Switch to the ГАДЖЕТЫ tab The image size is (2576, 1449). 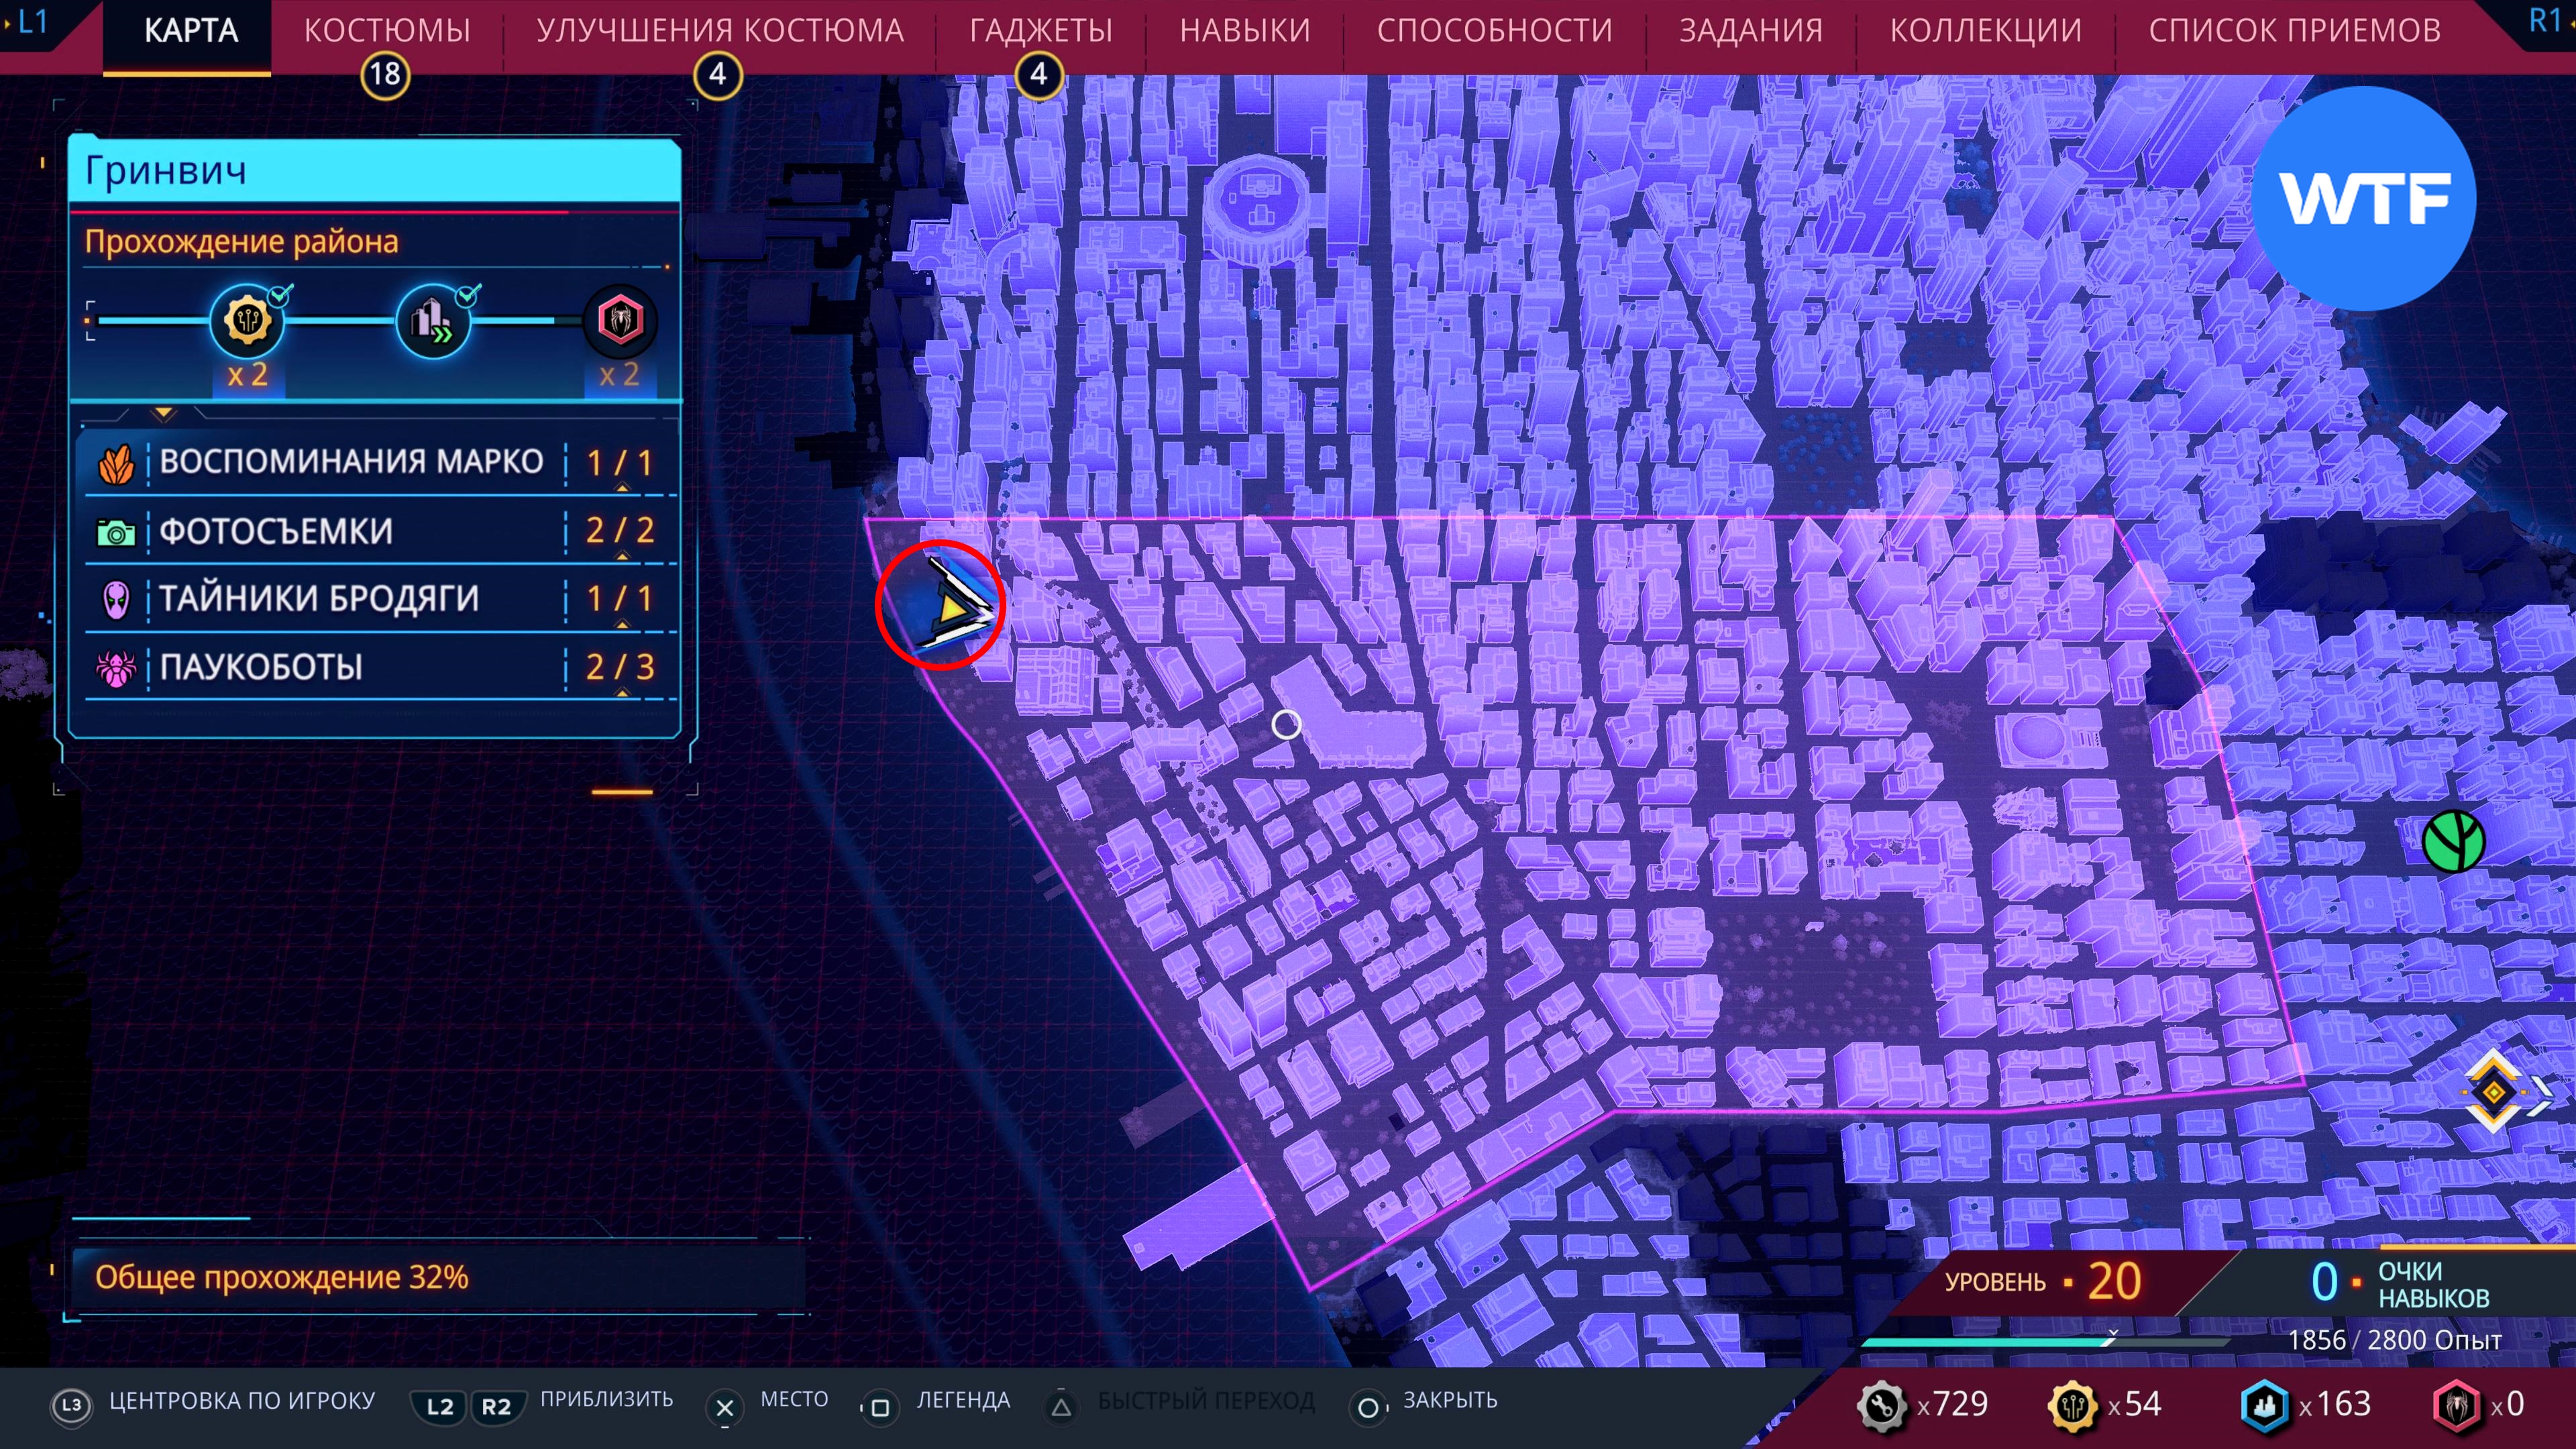click(x=1040, y=31)
